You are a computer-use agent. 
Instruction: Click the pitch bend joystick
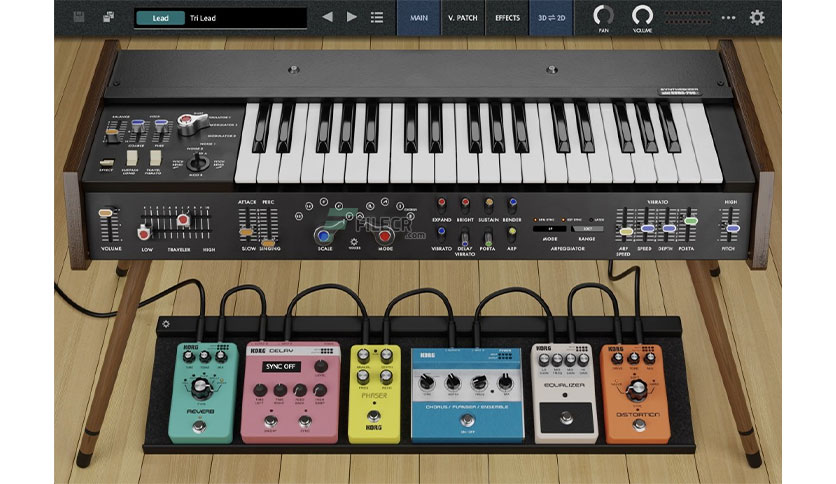click(198, 162)
